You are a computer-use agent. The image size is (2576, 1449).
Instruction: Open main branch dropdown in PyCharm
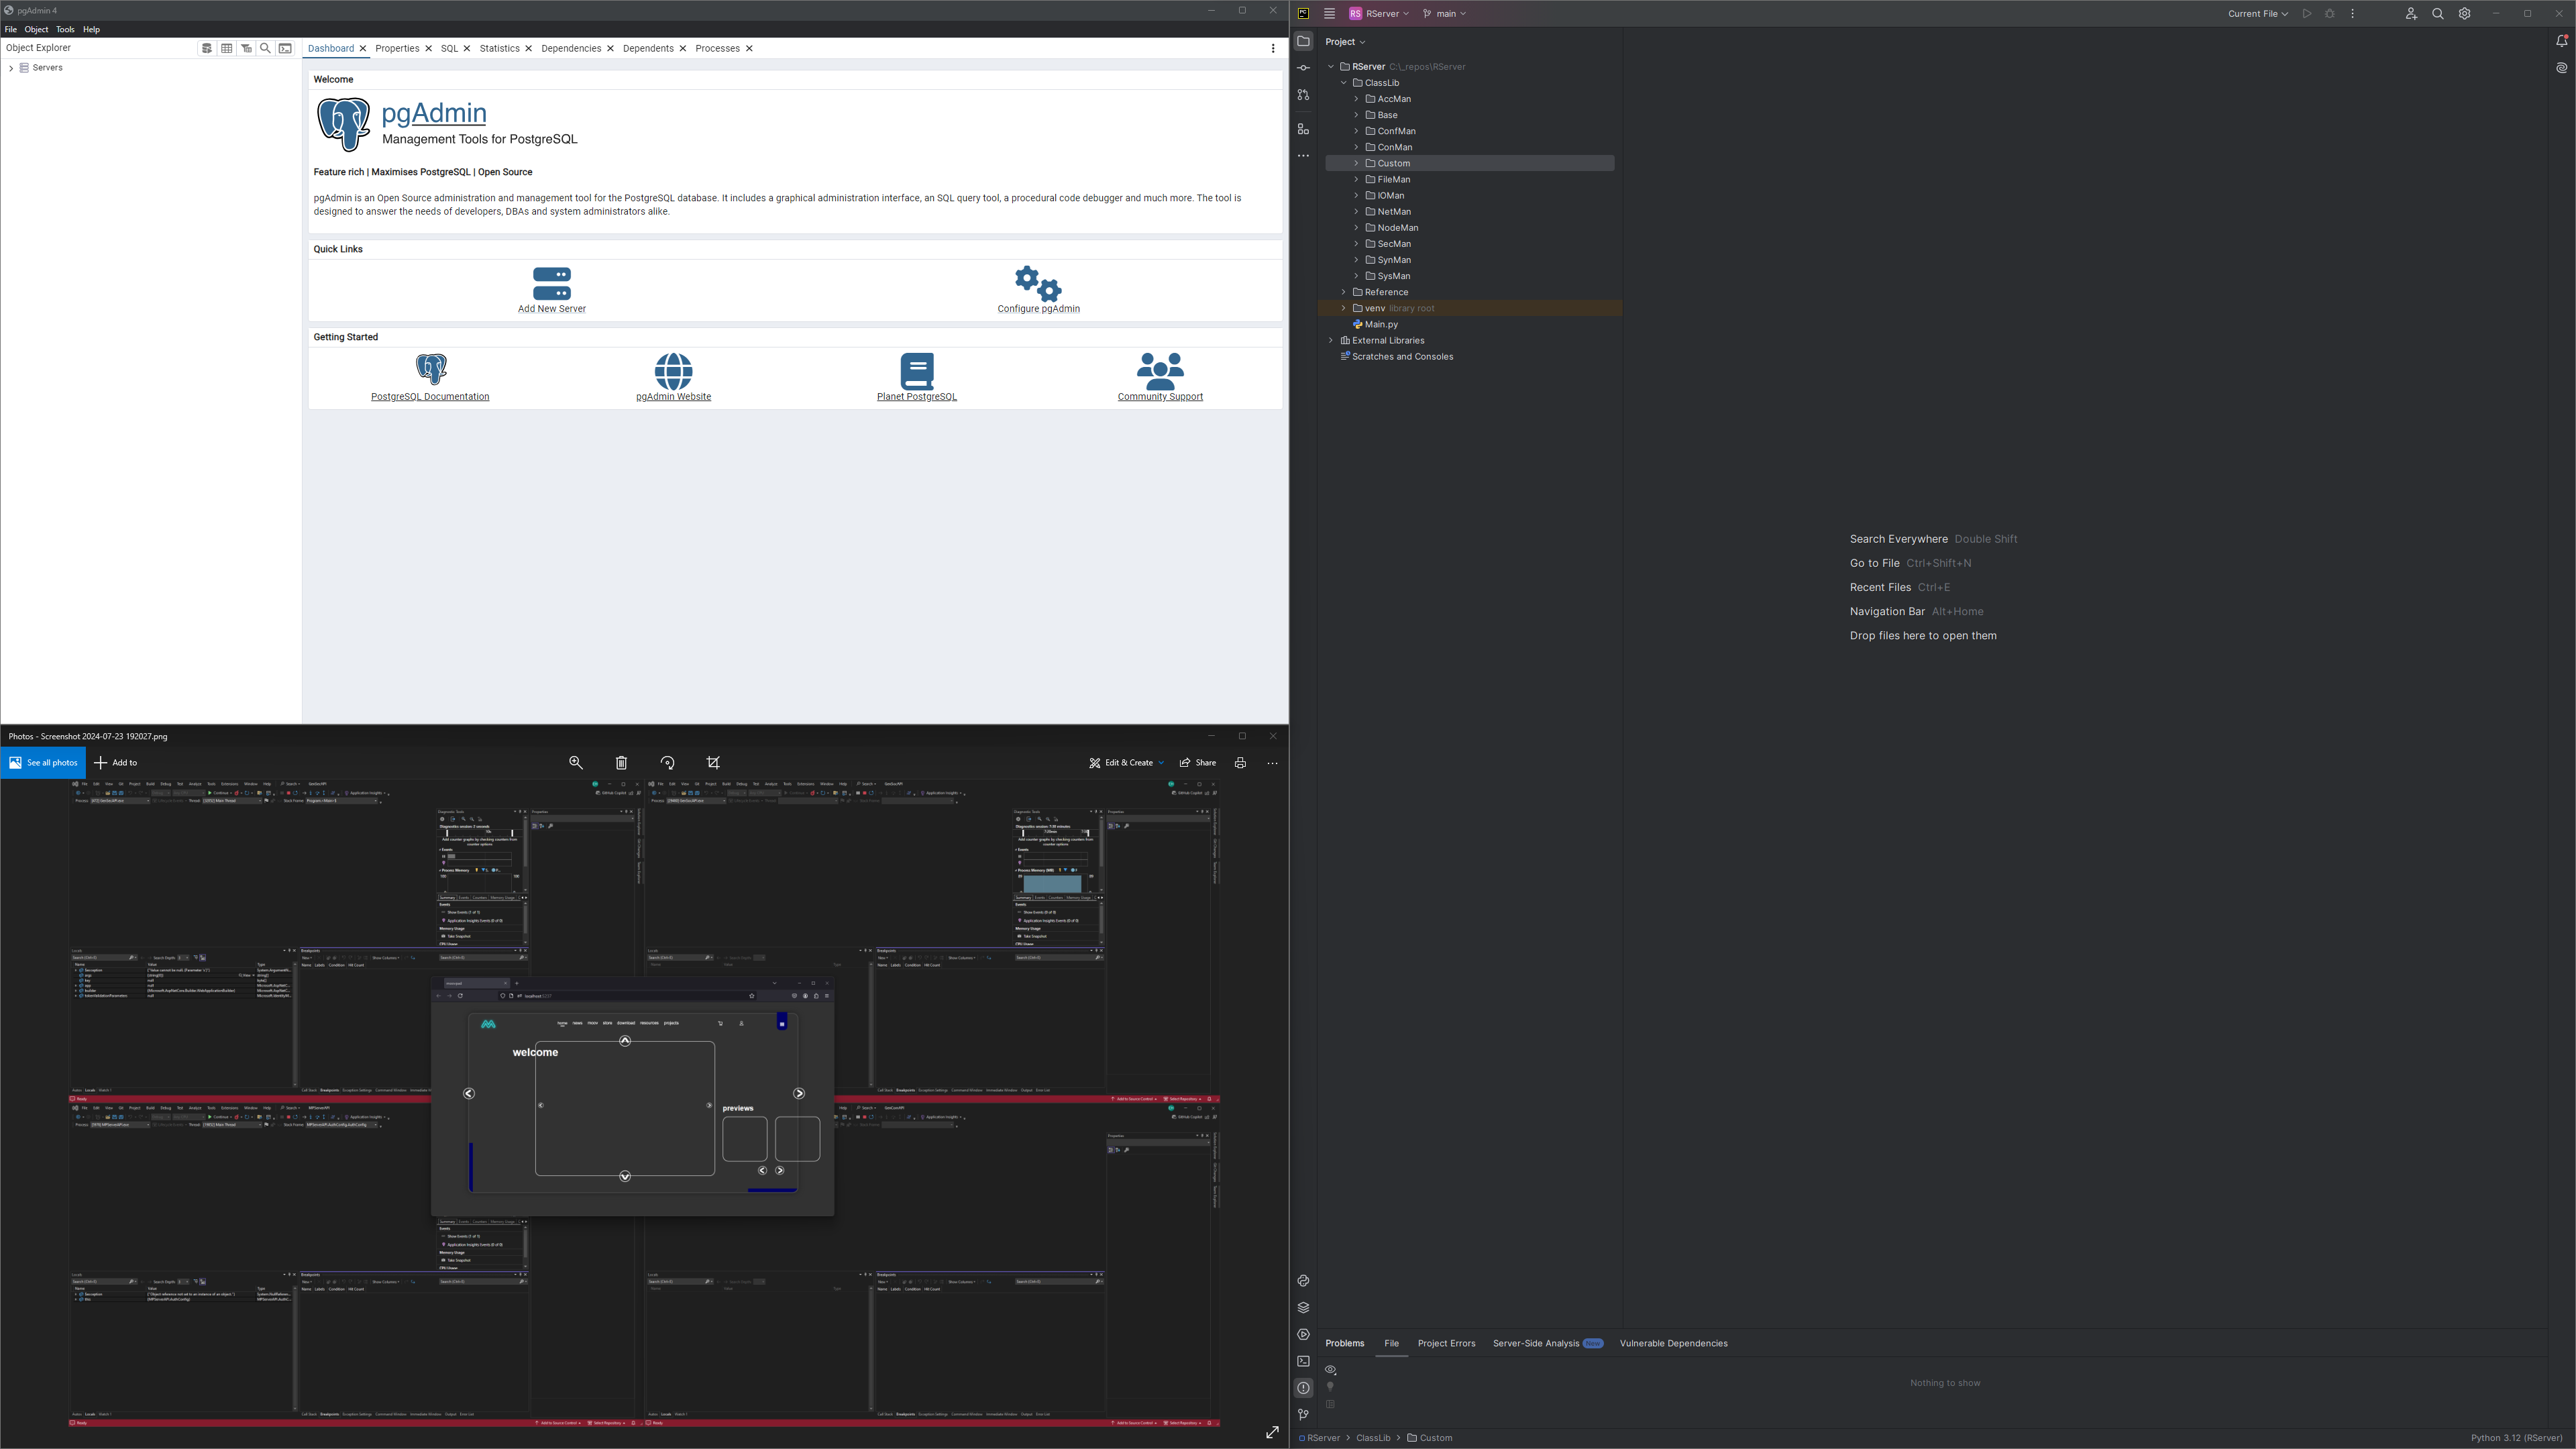pos(1444,14)
